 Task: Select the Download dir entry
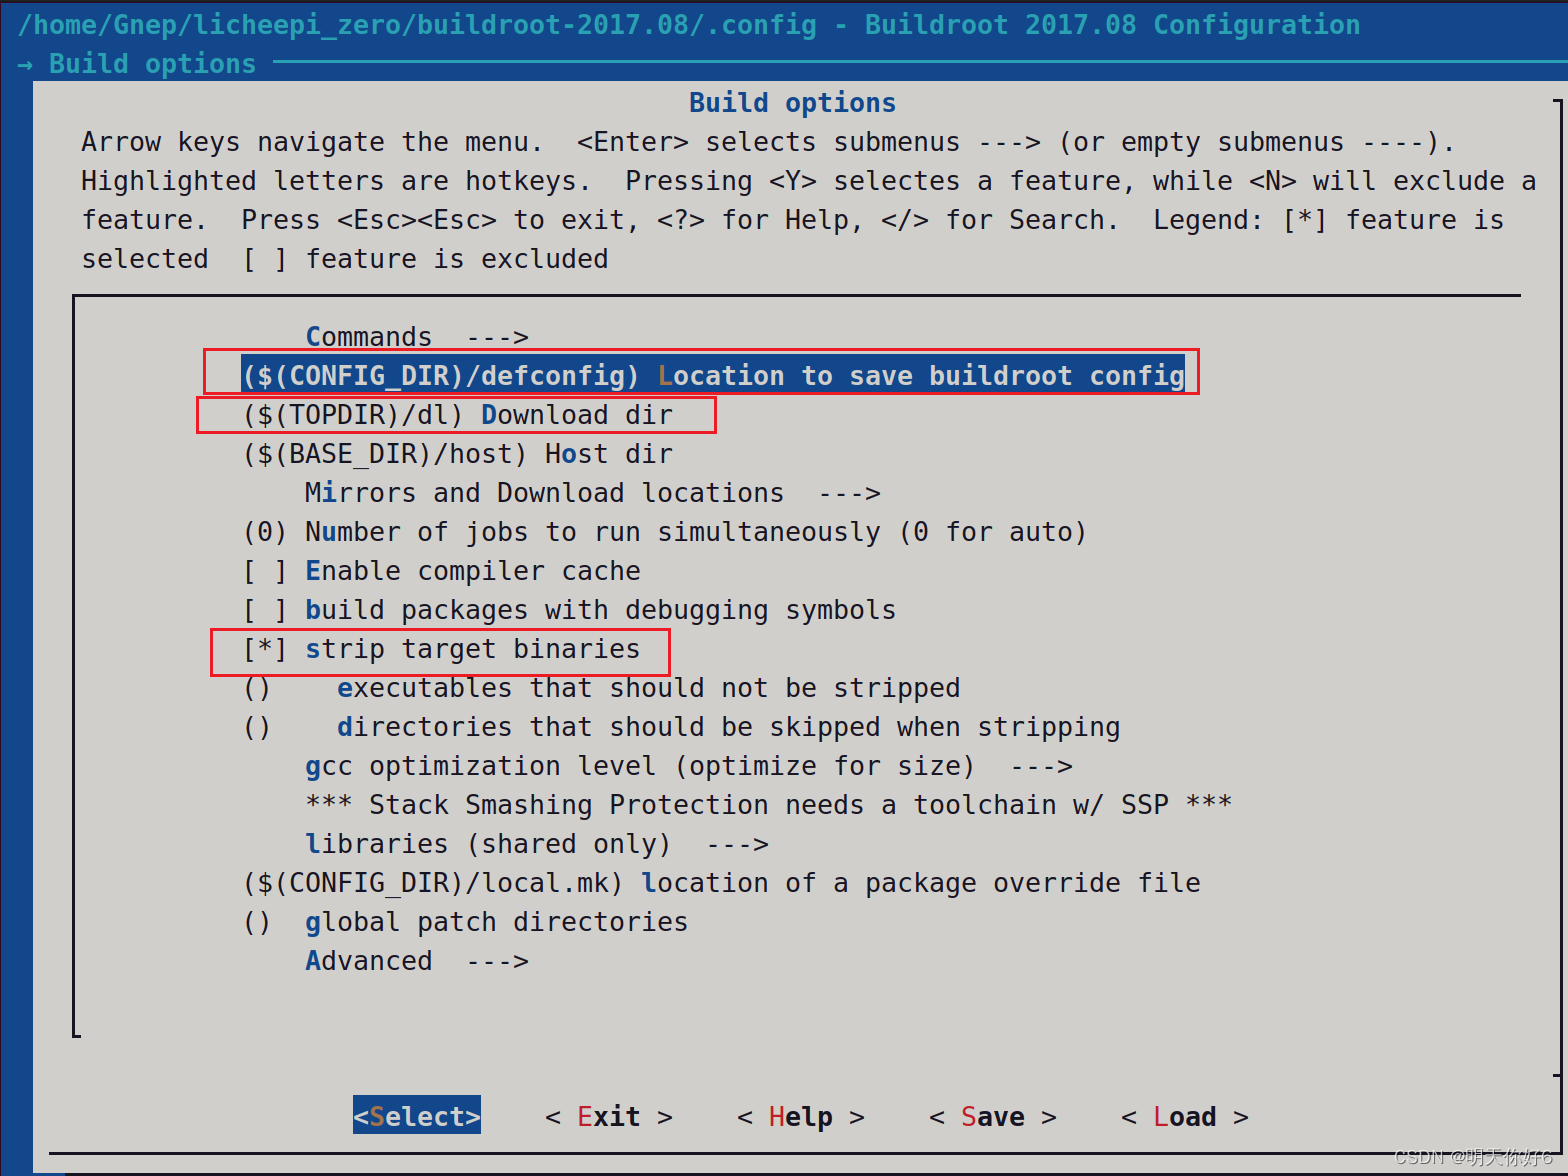[458, 415]
